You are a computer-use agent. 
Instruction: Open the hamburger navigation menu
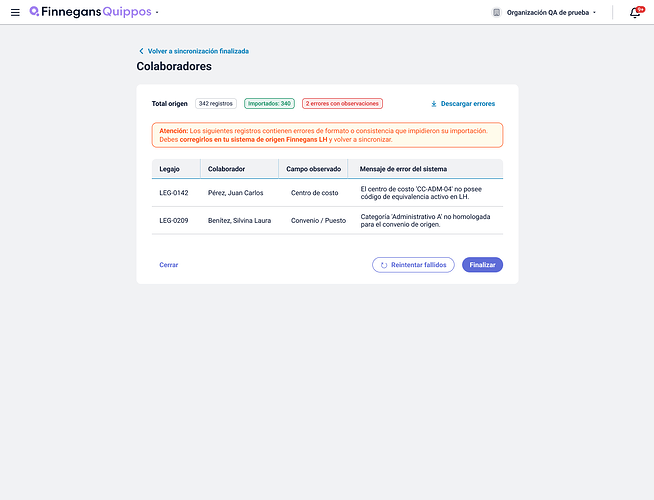coord(15,13)
